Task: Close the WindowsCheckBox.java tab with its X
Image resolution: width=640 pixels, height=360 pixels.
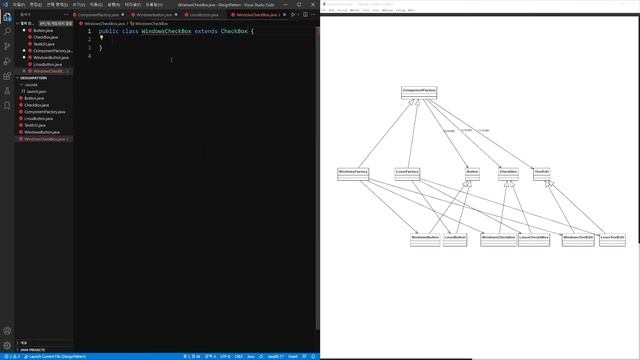Action: (x=284, y=15)
